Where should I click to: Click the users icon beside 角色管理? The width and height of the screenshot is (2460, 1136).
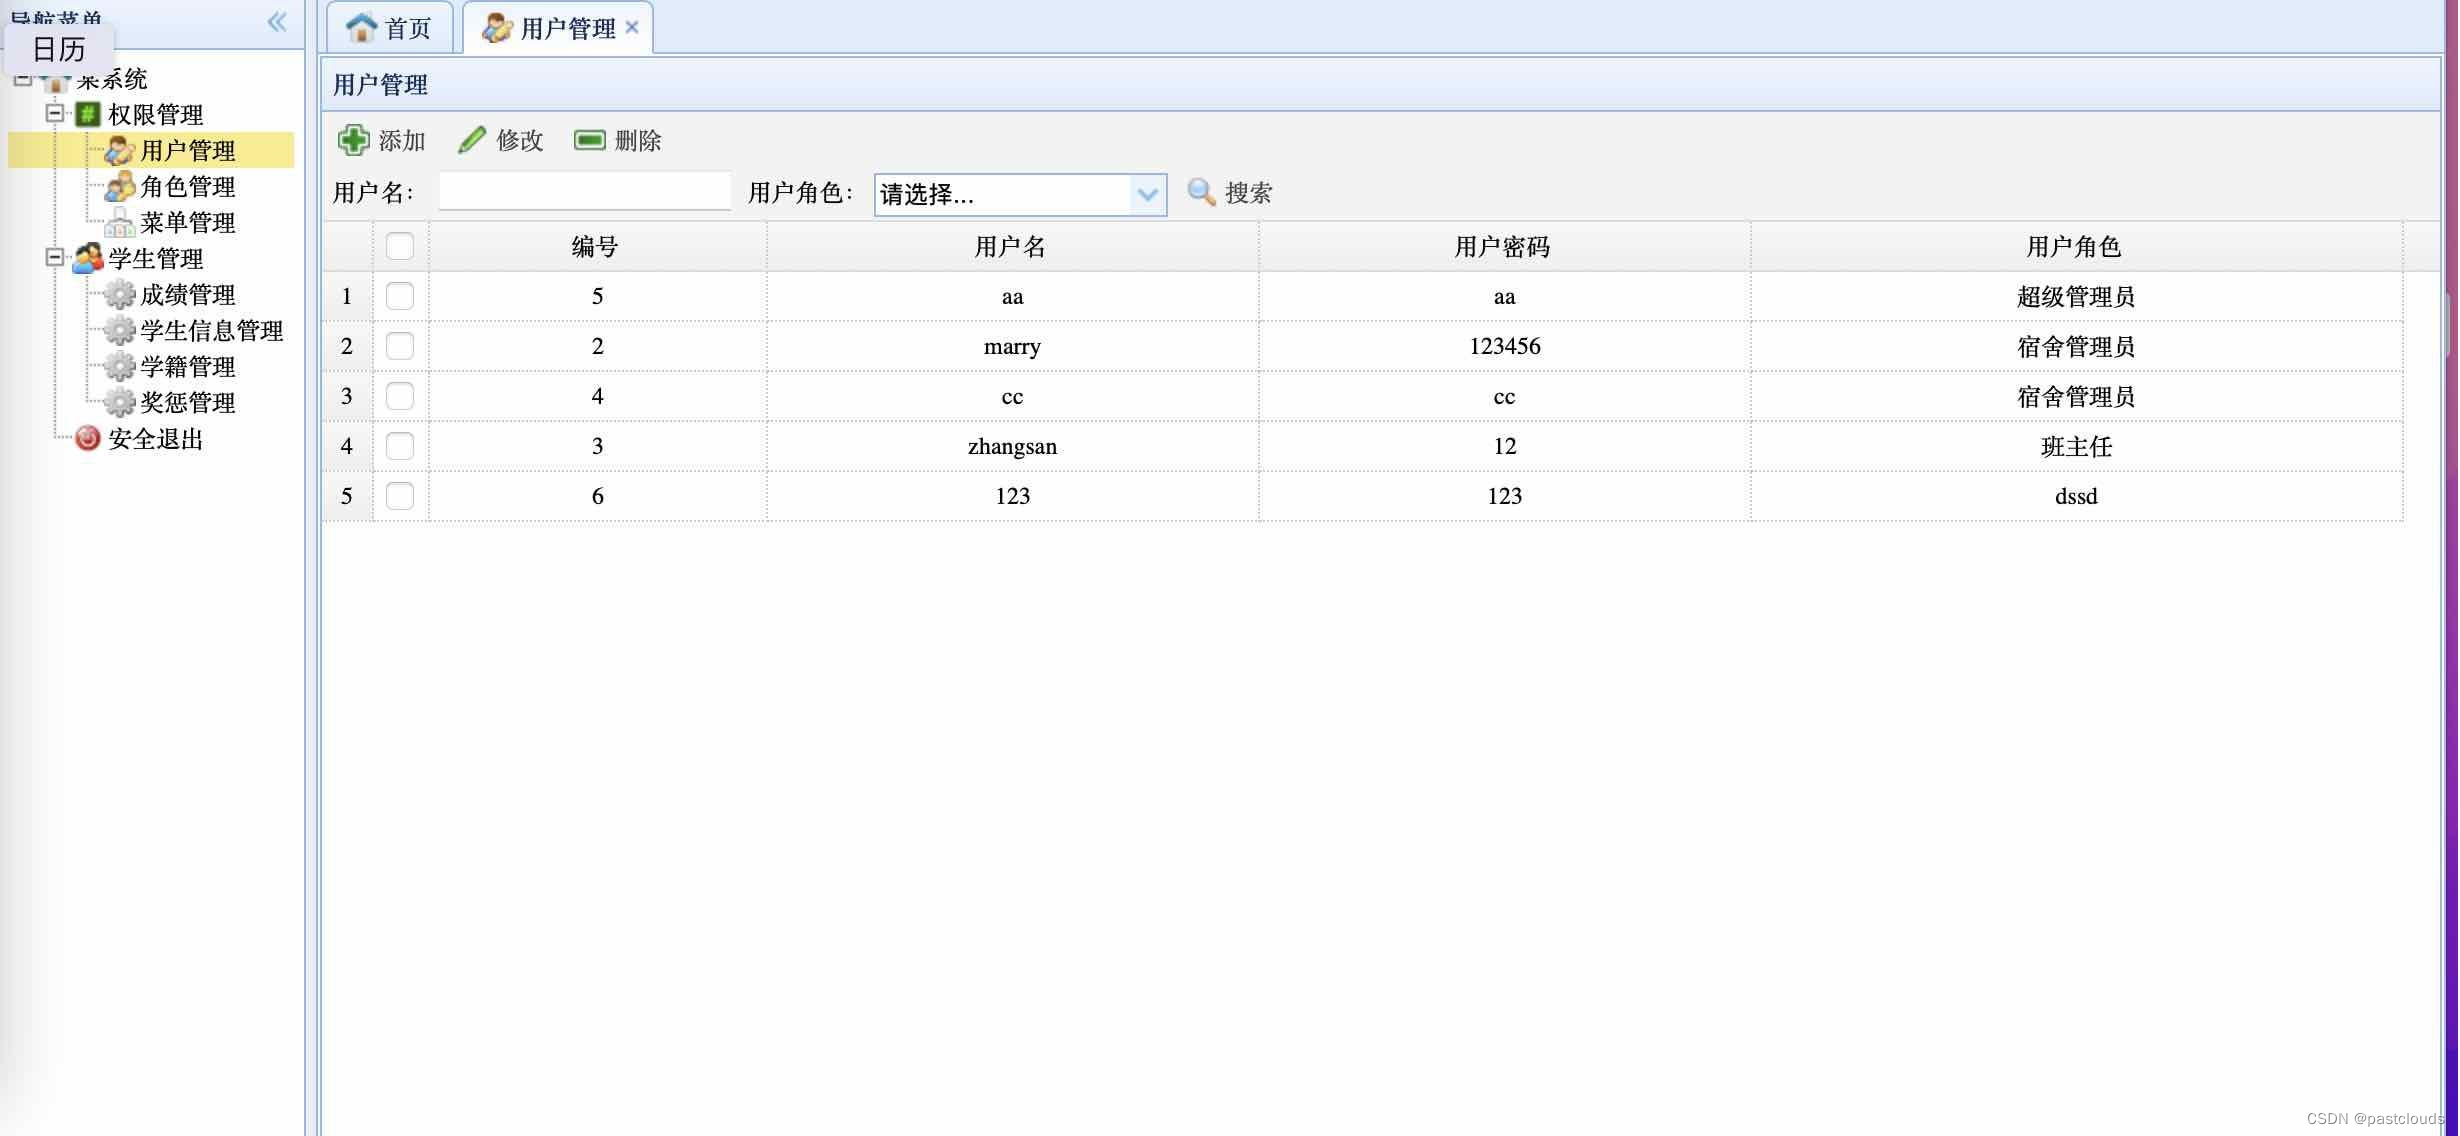point(120,186)
